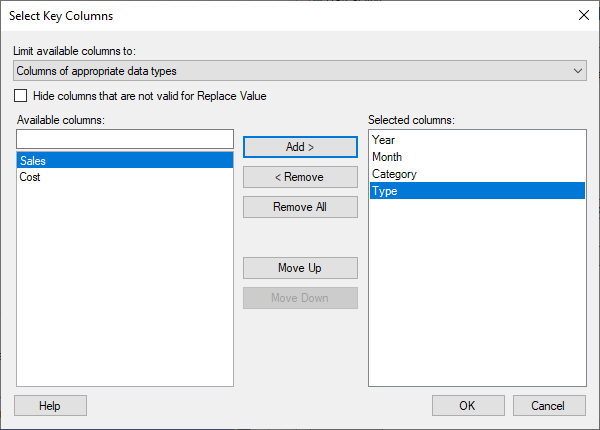Select Cost in Available columns
The width and height of the screenshot is (600, 430).
tap(125, 177)
